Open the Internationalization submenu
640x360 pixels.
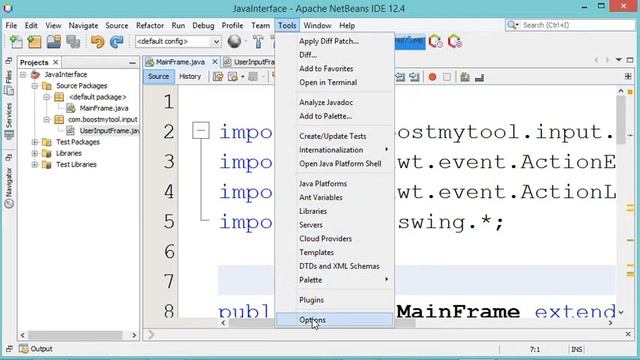pos(334,150)
